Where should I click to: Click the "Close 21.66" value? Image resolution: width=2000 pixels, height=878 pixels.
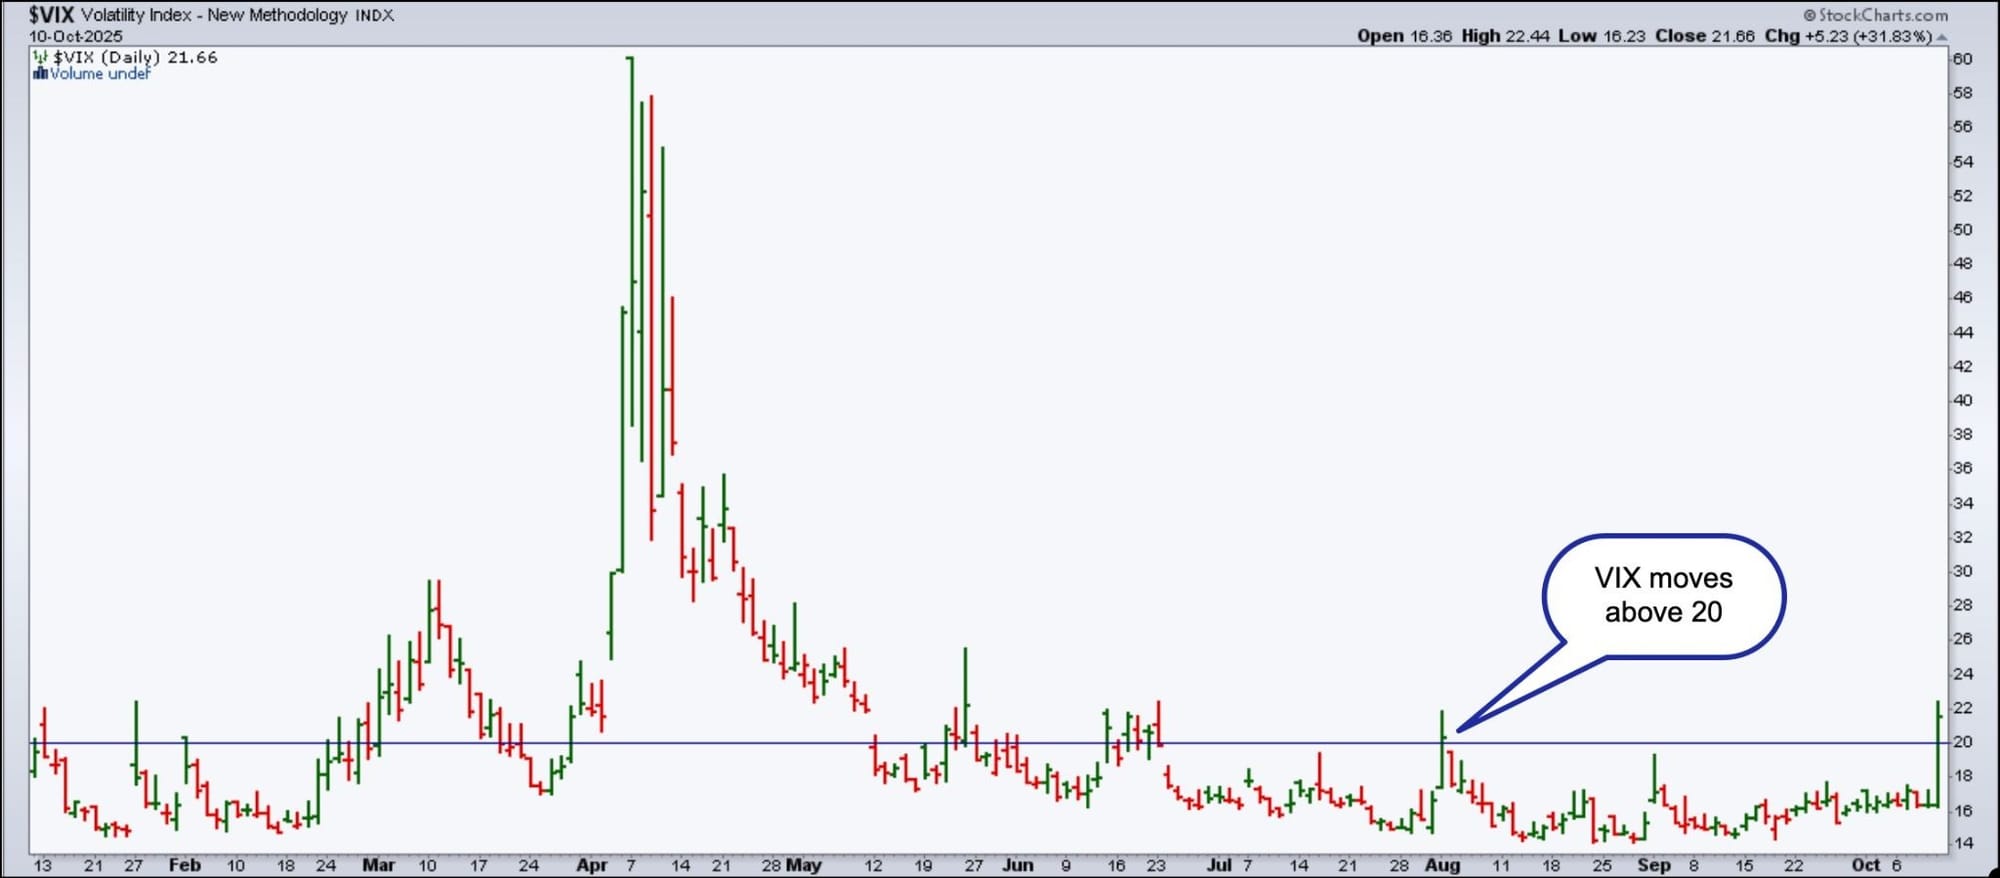pyautogui.click(x=1704, y=36)
